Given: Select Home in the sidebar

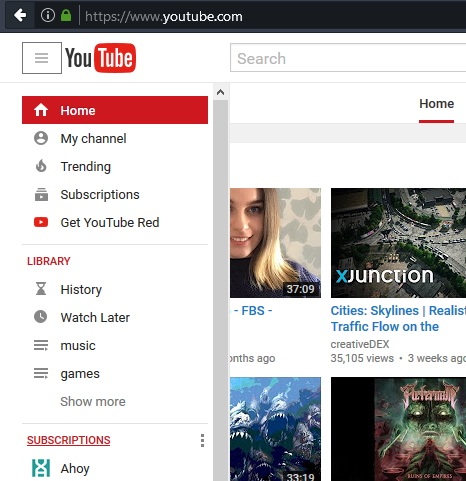Looking at the screenshot, I should click(x=115, y=110).
